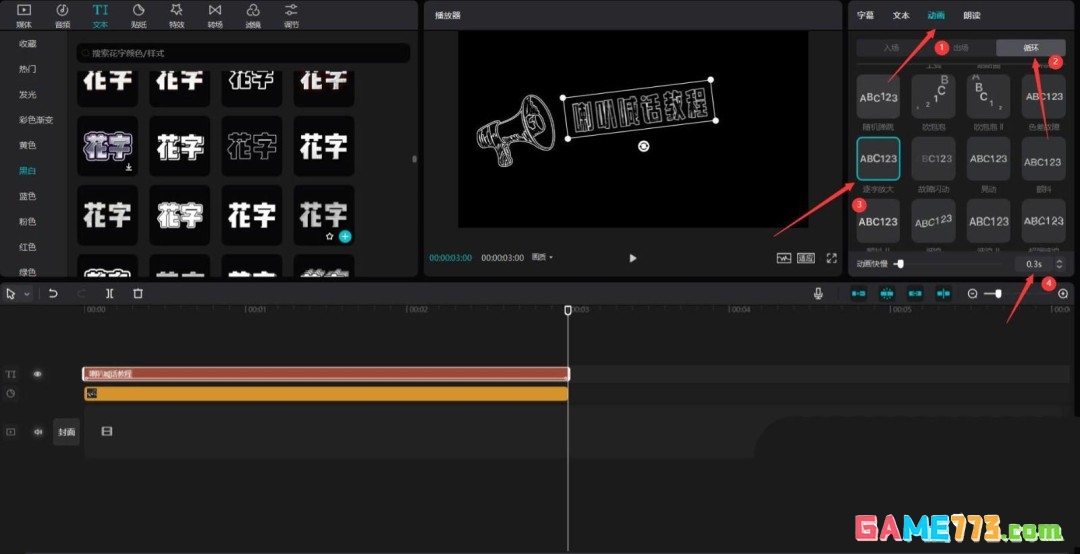
Task: Open the video scopes waveform icon
Action: click(x=783, y=258)
